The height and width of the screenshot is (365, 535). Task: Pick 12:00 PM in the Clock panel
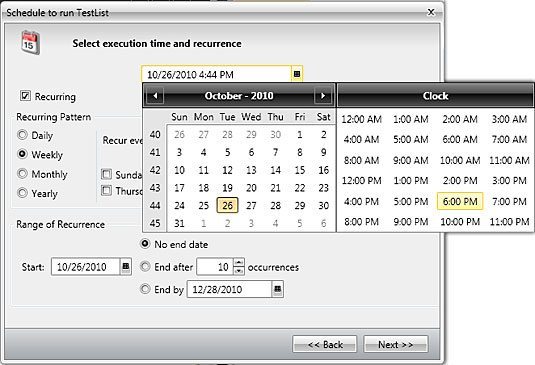[361, 181]
